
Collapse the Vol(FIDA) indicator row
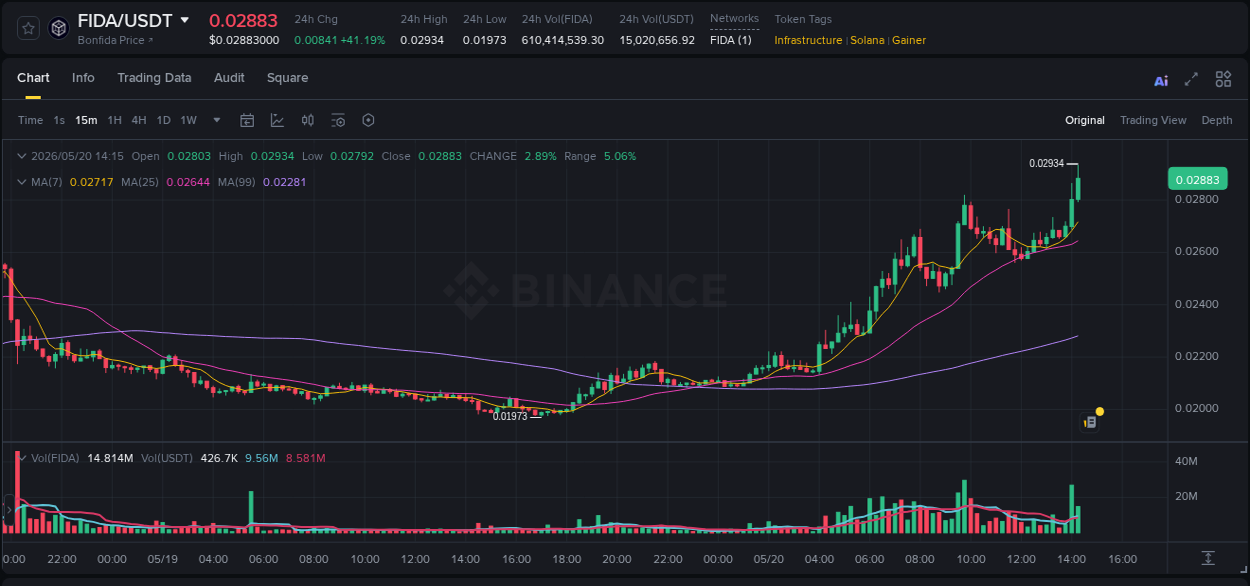click(x=22, y=458)
